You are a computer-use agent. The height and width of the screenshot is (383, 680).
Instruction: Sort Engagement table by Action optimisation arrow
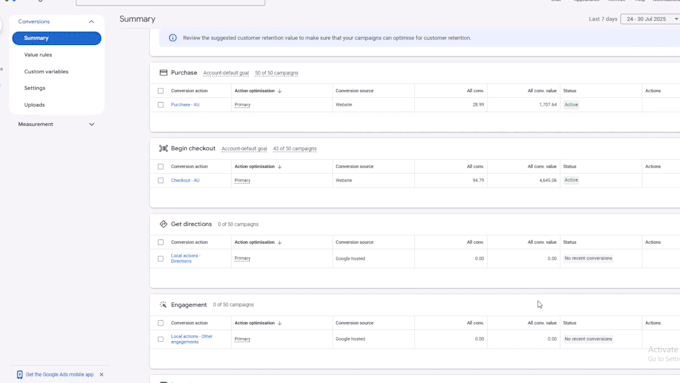coord(280,323)
